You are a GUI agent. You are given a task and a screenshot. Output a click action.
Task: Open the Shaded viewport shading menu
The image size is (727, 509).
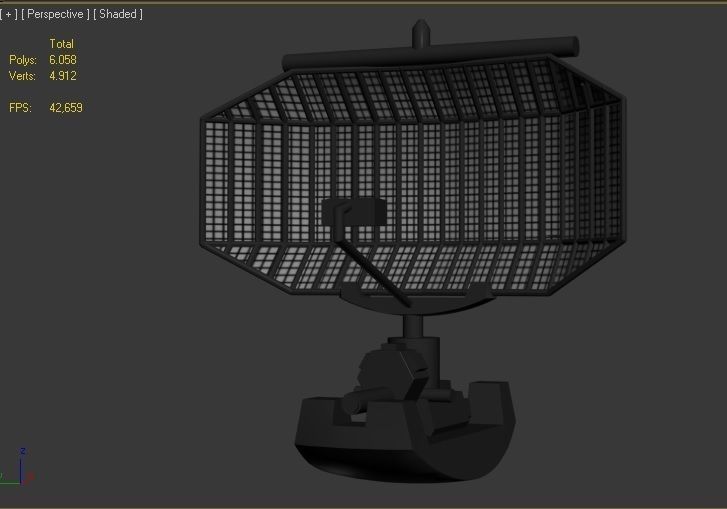click(118, 14)
